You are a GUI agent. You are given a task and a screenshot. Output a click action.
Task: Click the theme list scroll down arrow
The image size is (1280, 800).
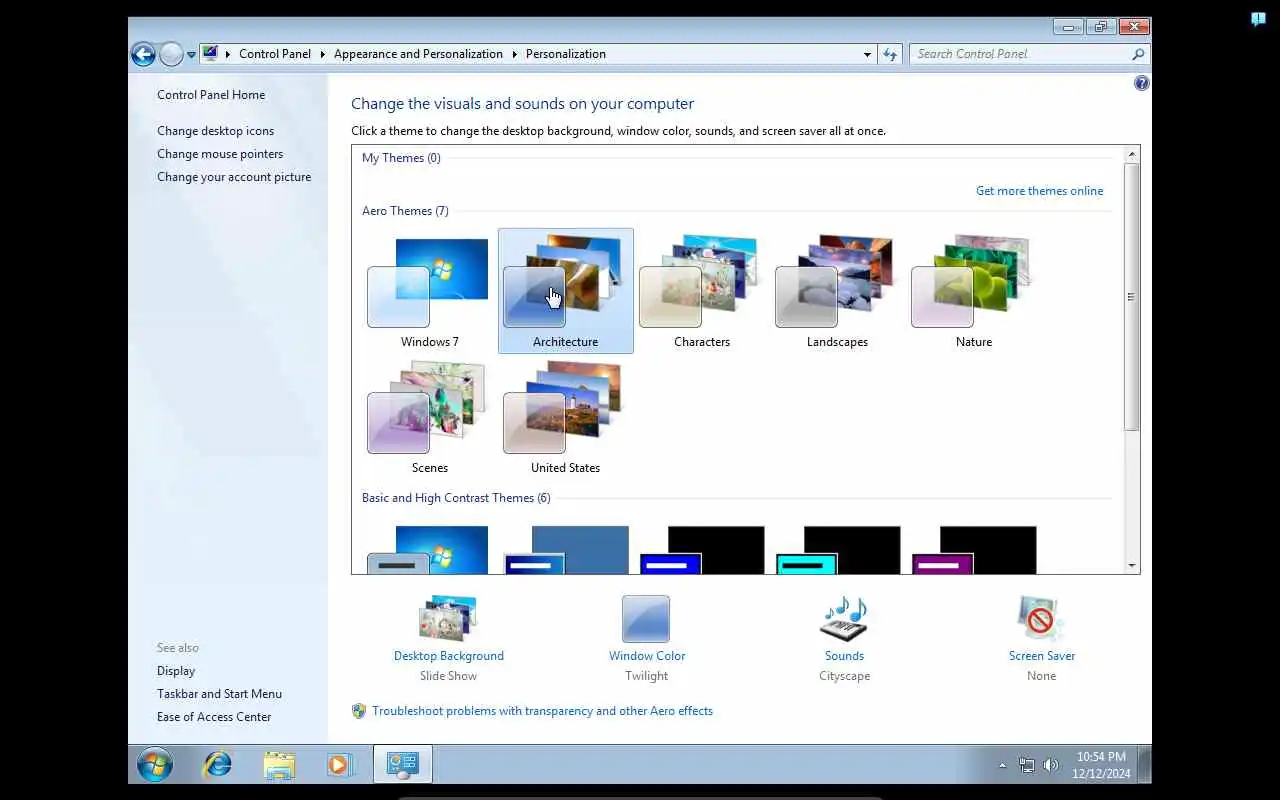(x=1132, y=566)
